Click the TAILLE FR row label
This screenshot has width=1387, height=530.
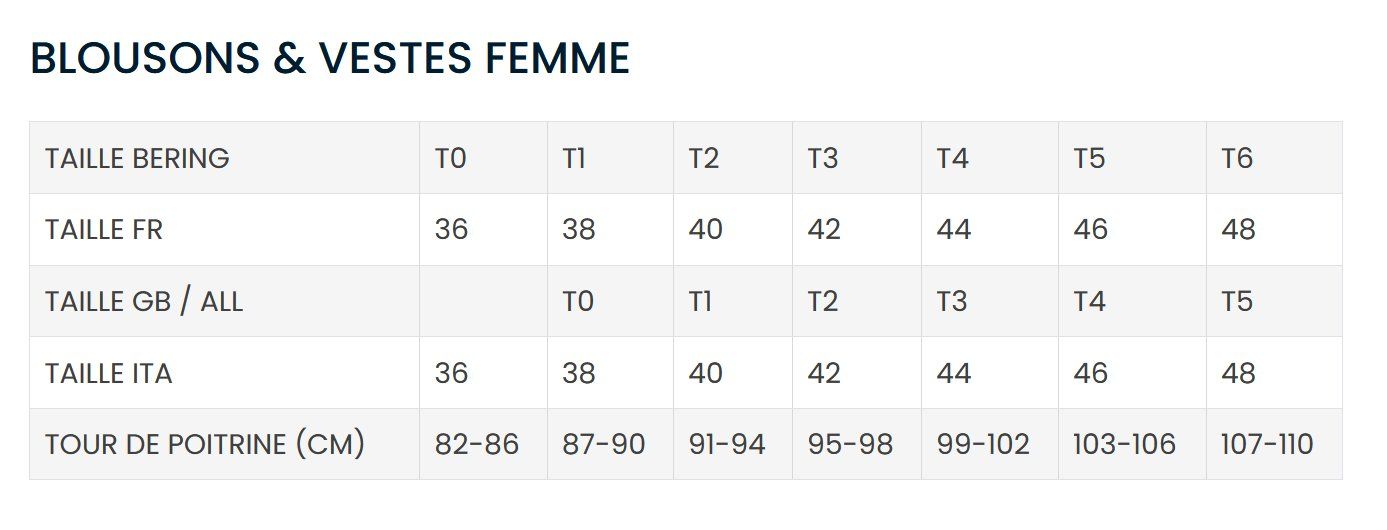click(103, 230)
